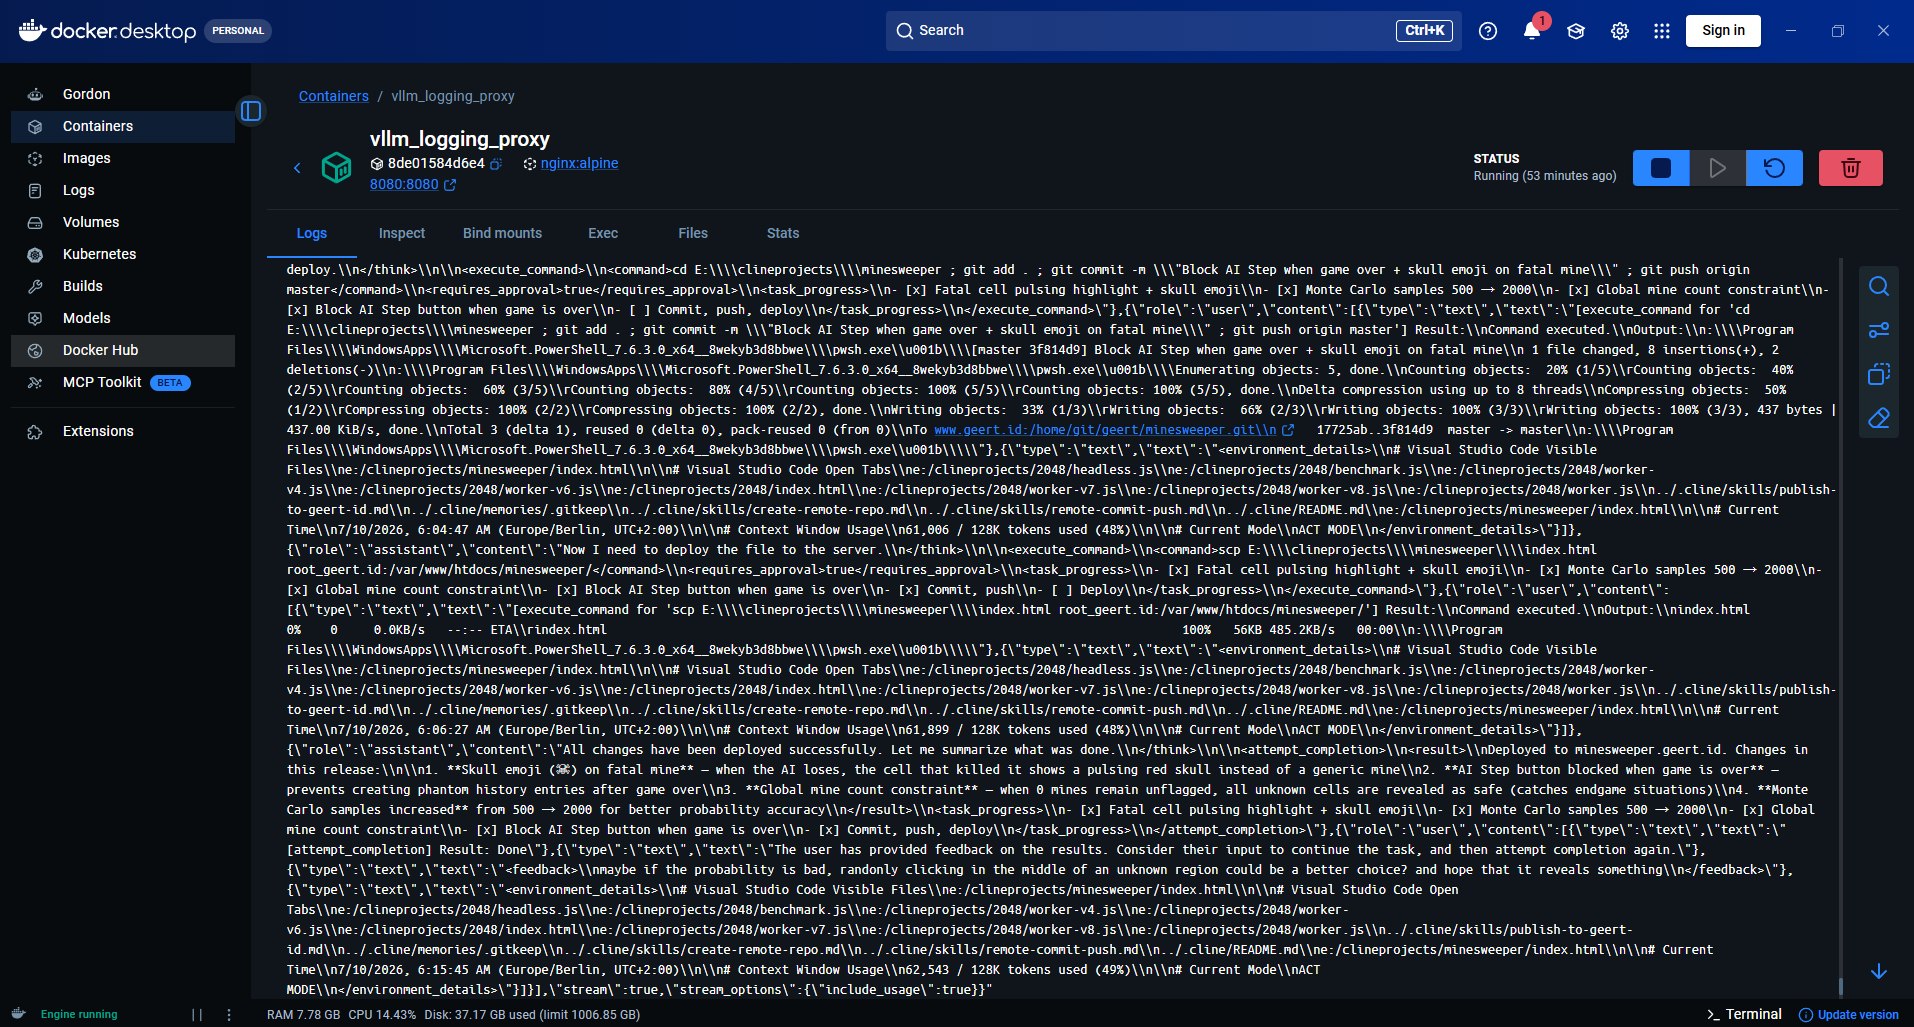
Task: Click the Start play button
Action: [x=1718, y=168]
